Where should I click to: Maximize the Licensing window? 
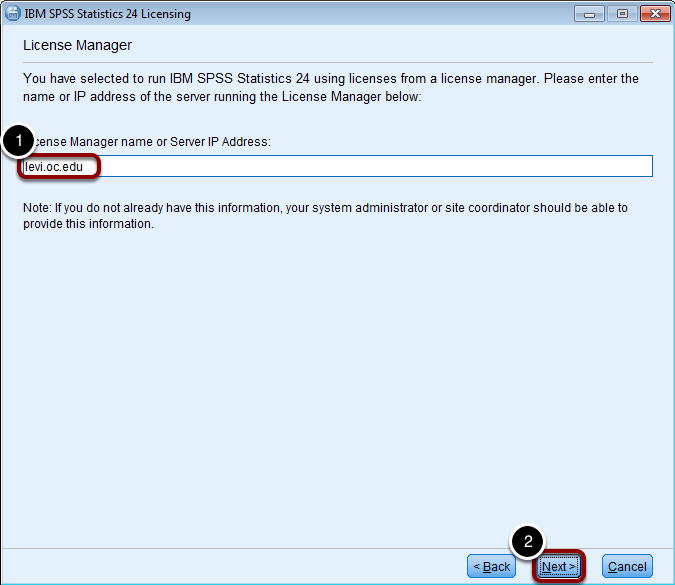[622, 14]
